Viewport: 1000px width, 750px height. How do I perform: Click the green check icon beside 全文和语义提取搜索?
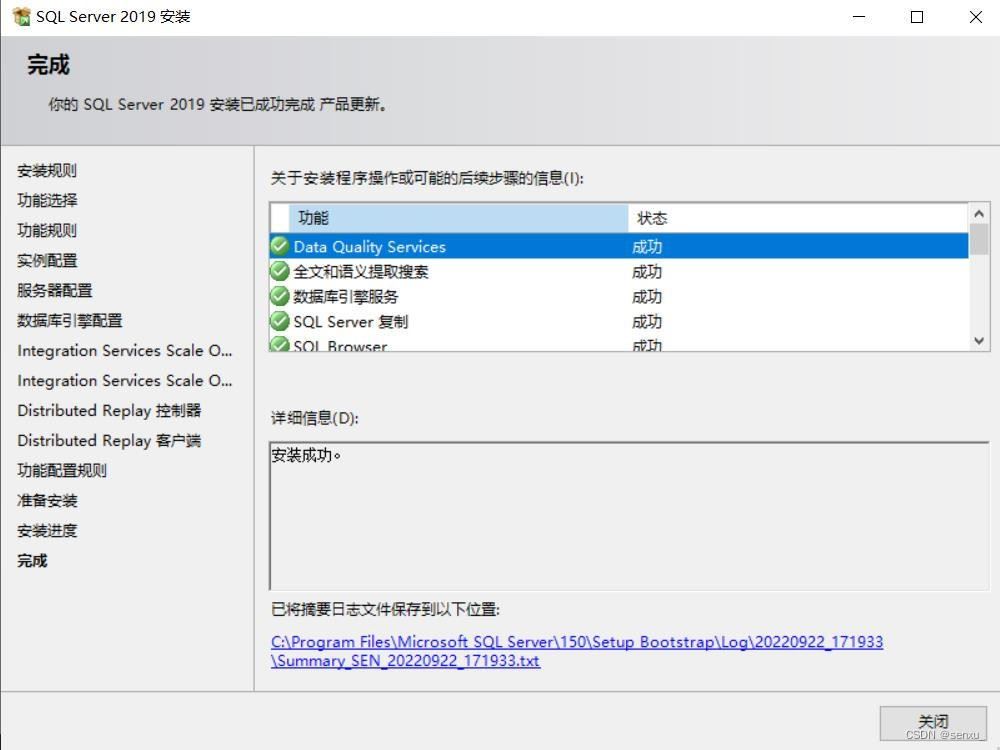[279, 271]
